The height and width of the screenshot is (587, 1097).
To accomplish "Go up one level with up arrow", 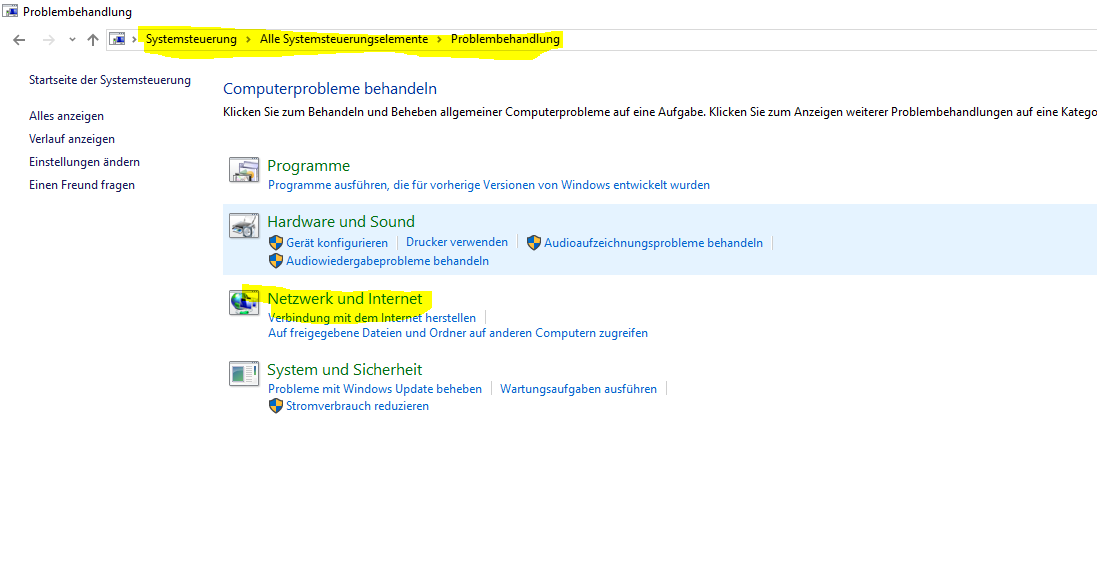I will (92, 40).
